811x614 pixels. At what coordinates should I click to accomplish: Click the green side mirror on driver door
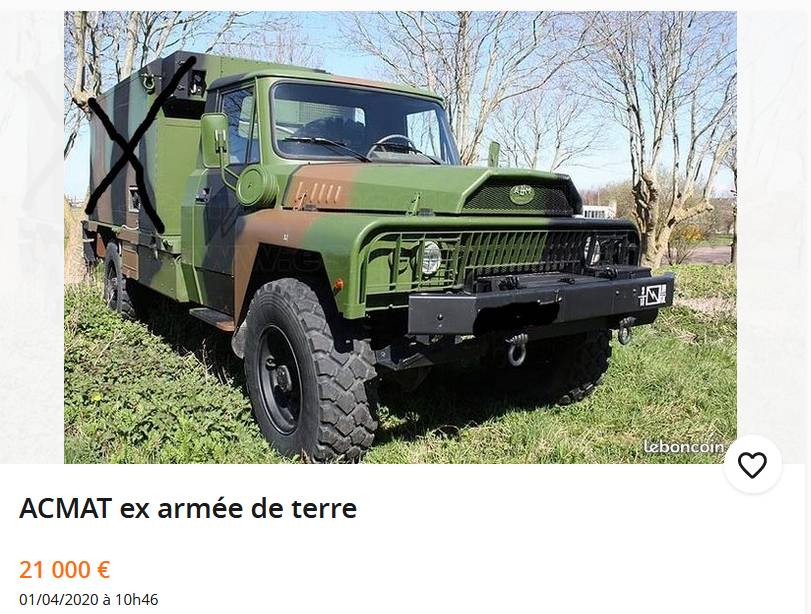pyautogui.click(x=215, y=140)
